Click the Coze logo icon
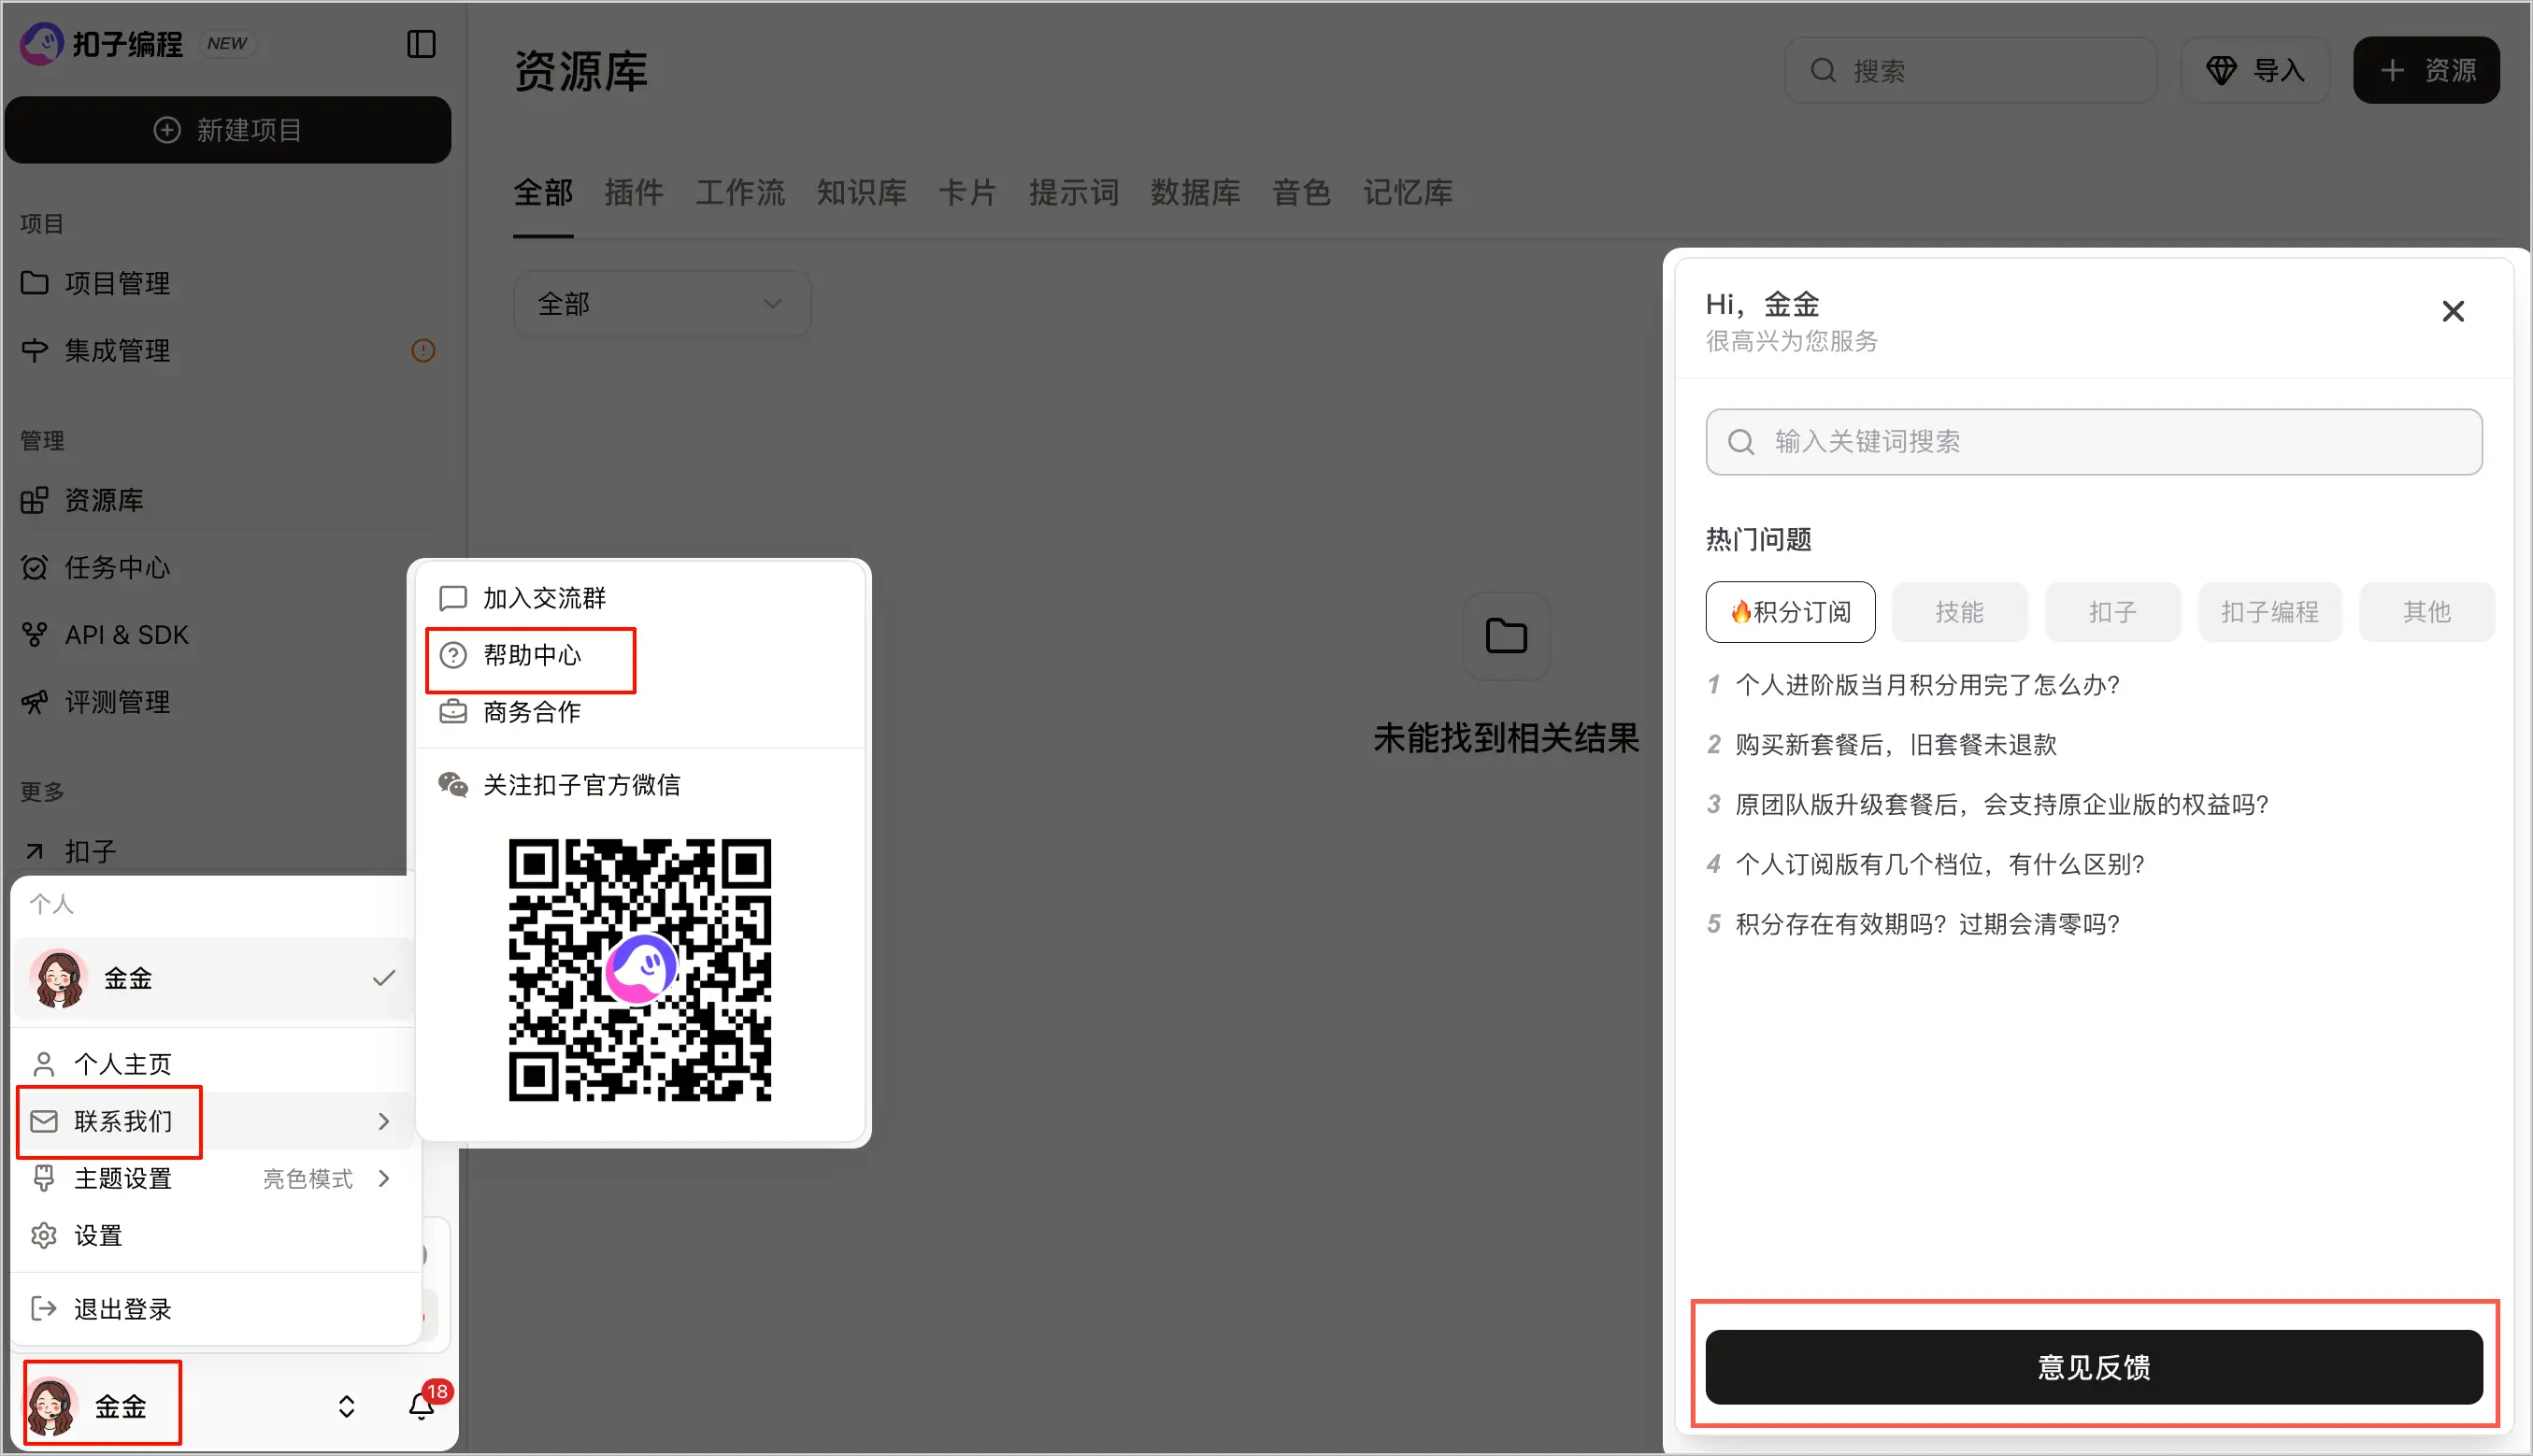This screenshot has width=2533, height=1456. click(x=41, y=44)
